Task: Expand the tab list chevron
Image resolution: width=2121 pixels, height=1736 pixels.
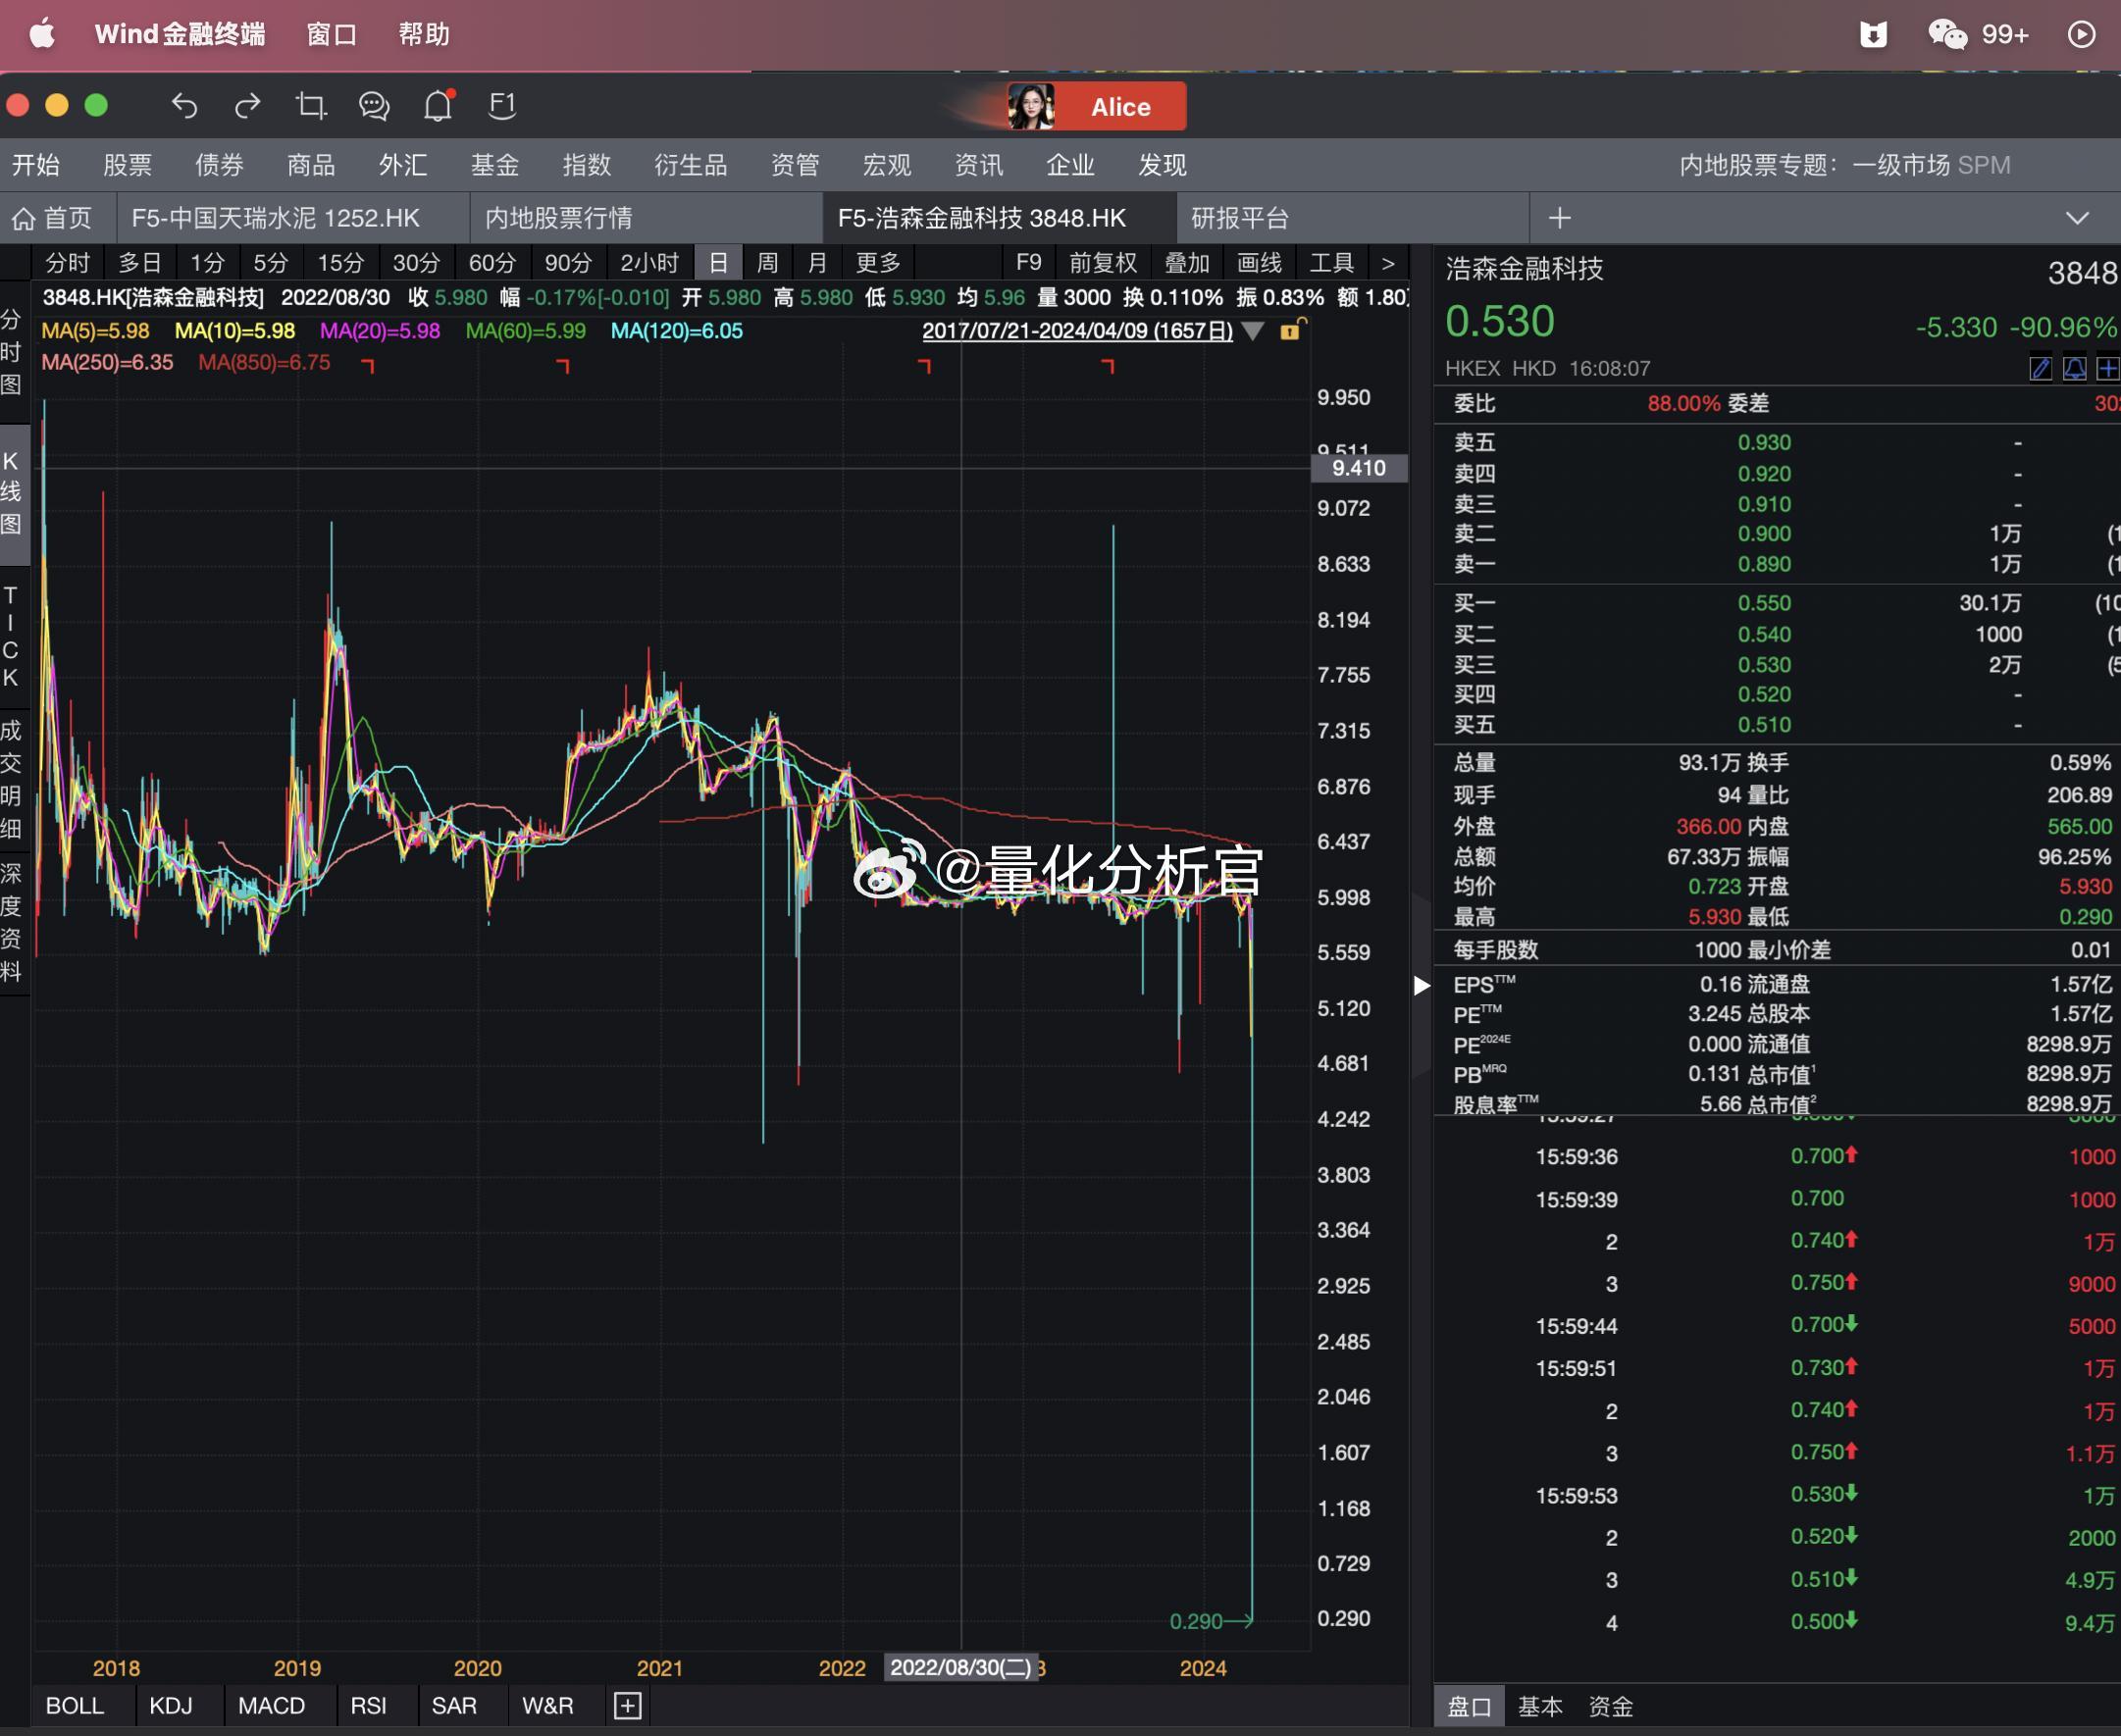Action: click(2077, 218)
